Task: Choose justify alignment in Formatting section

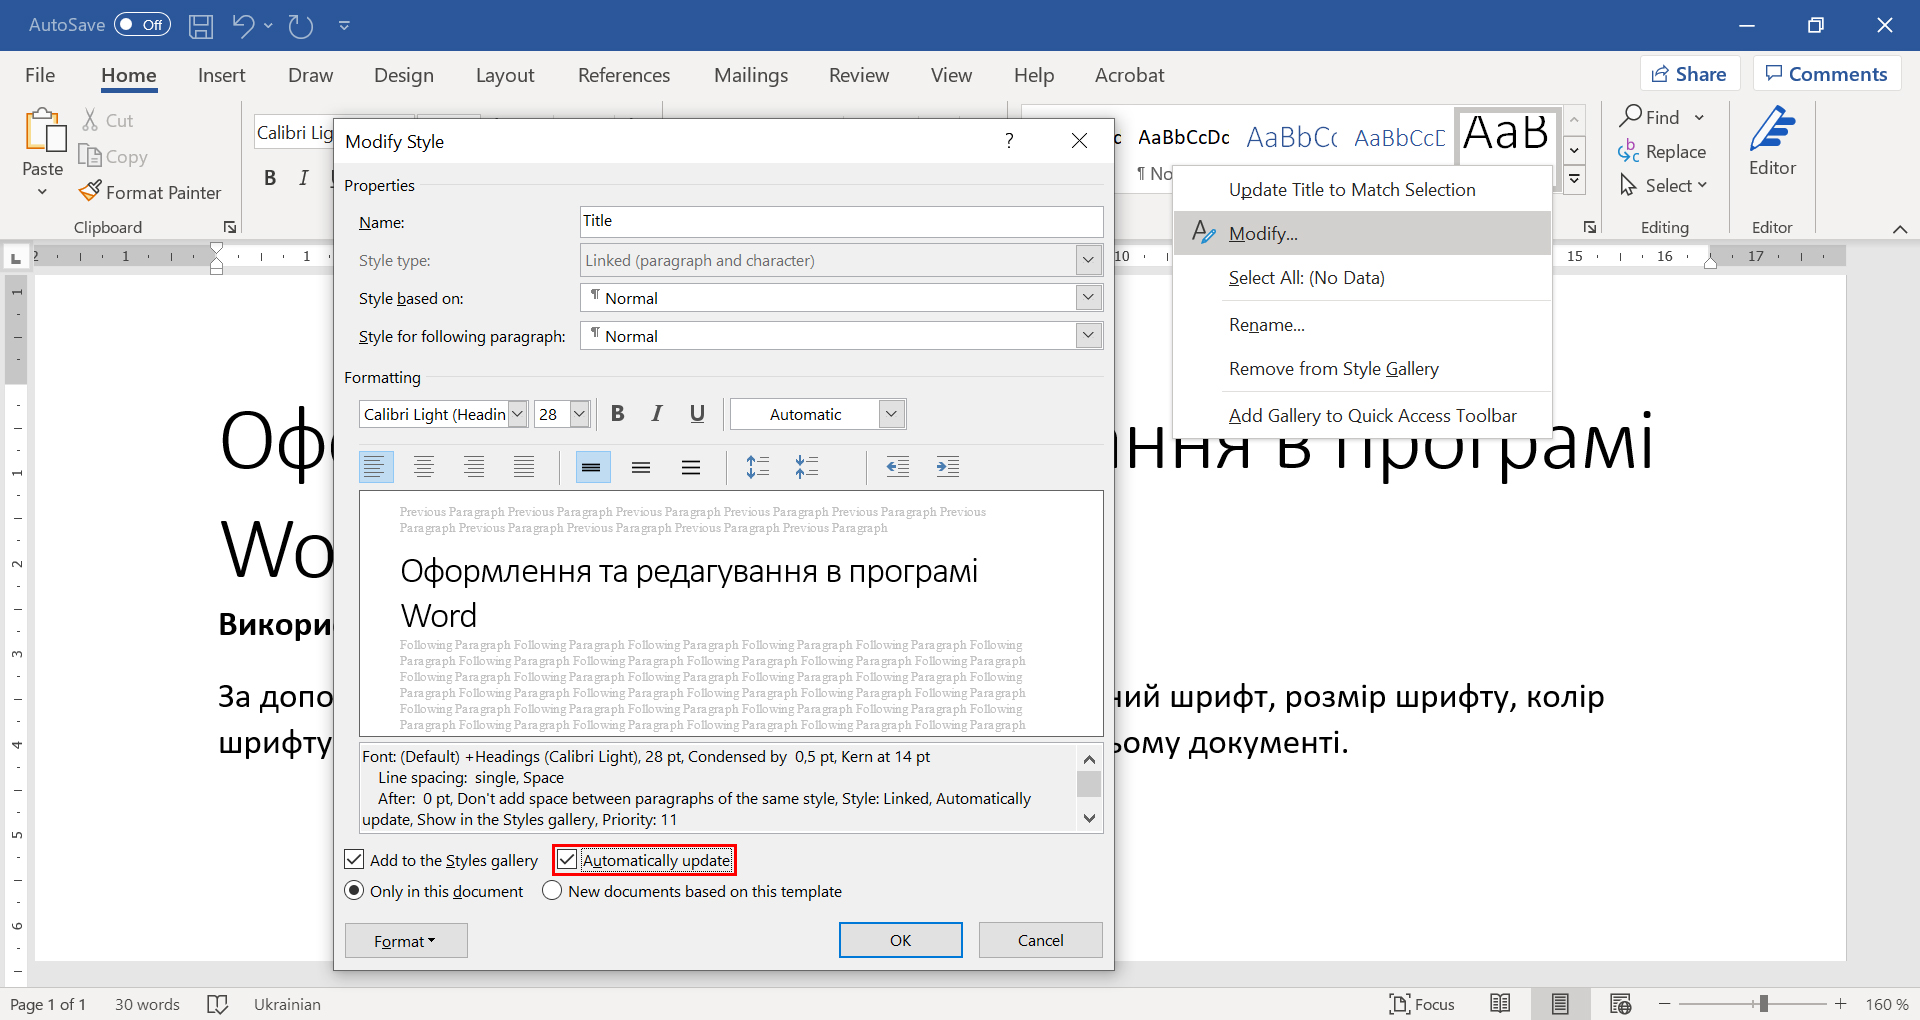Action: pyautogui.click(x=524, y=467)
